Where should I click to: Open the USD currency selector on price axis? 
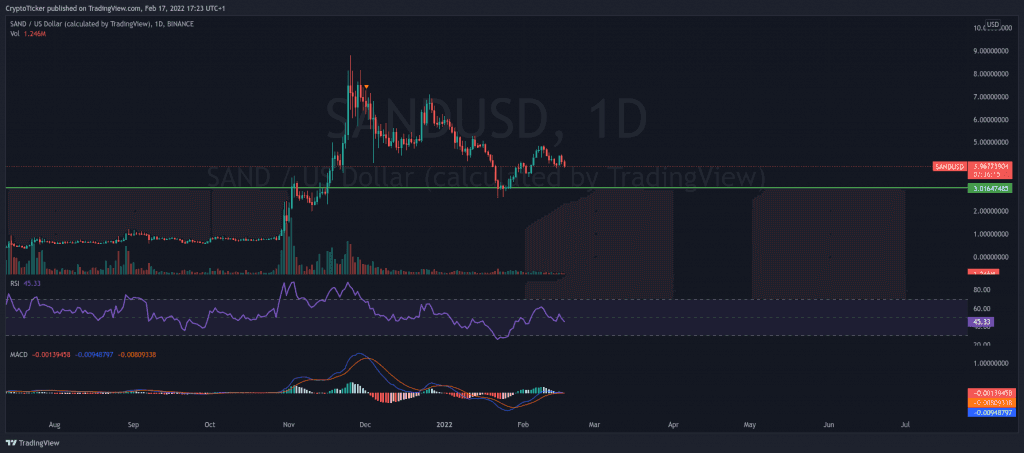pos(992,24)
